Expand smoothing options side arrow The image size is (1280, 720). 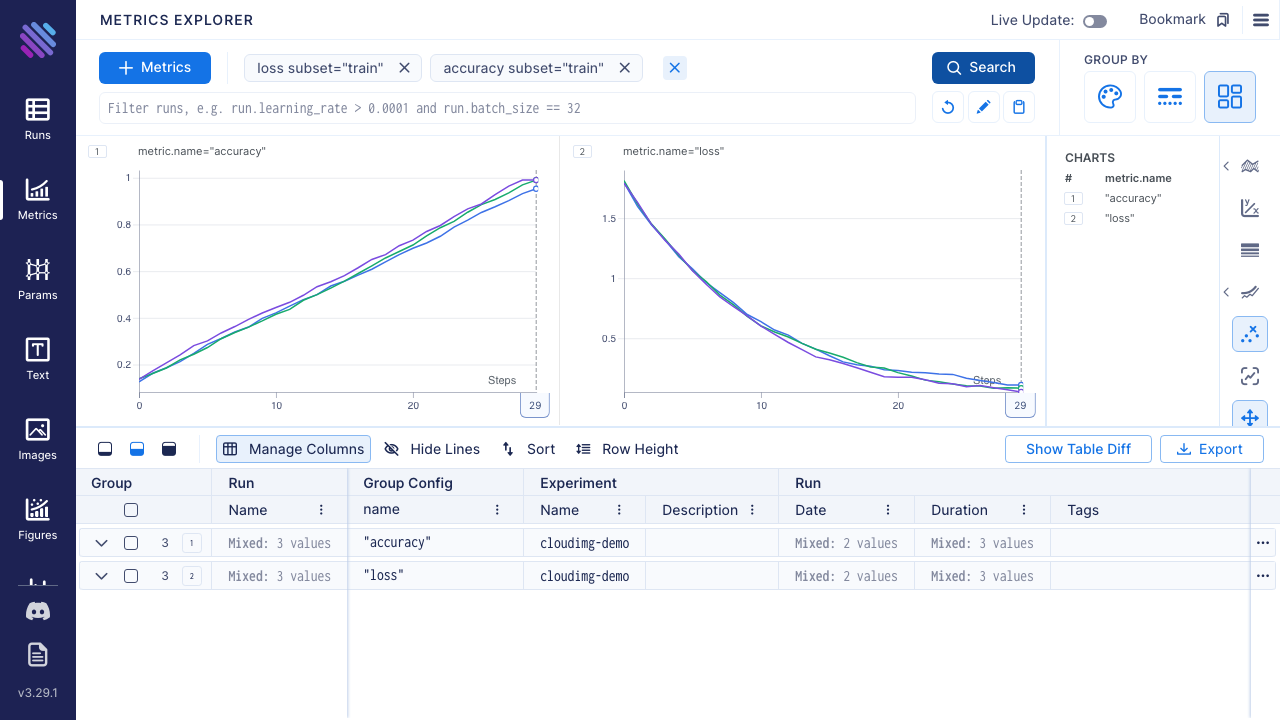click(1226, 292)
